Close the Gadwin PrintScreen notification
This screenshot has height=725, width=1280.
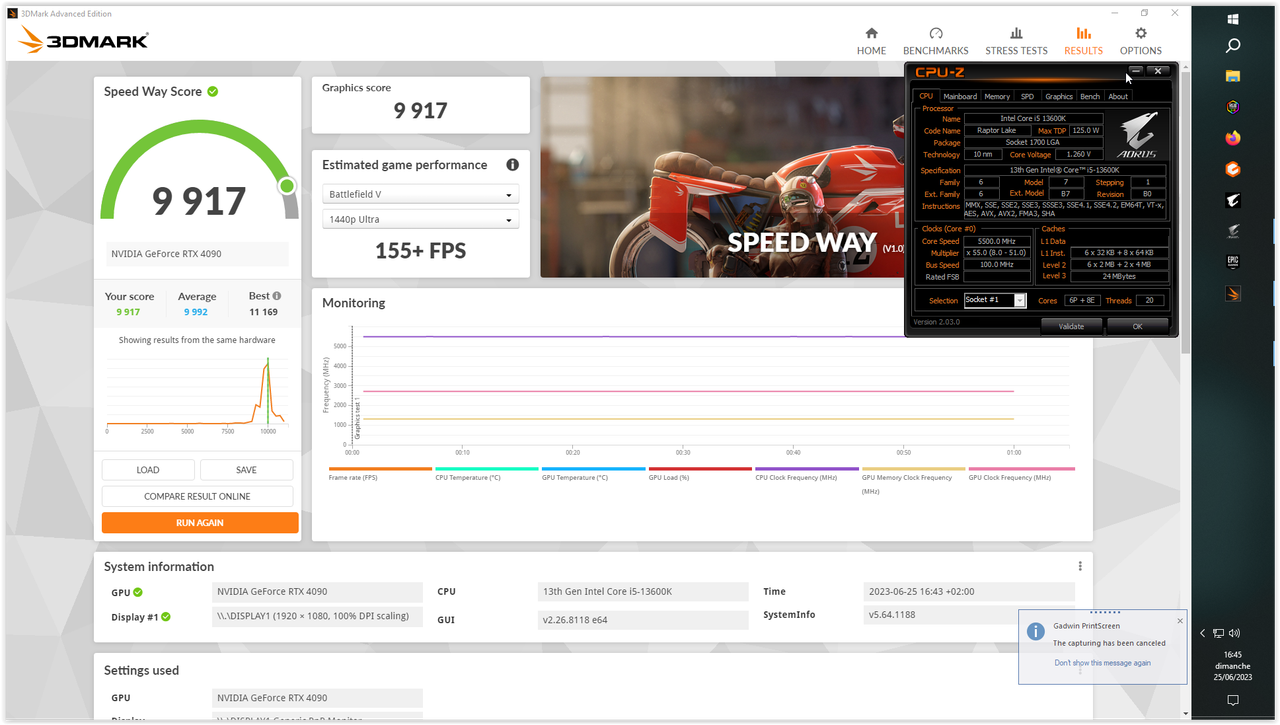coord(1179,621)
